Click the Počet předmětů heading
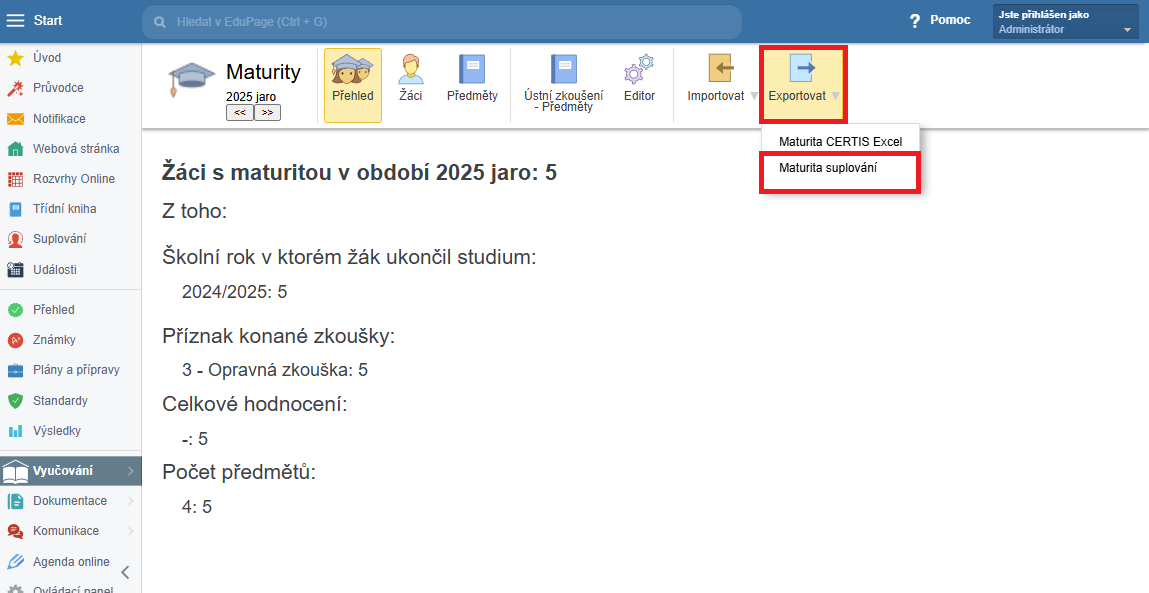 coord(239,472)
